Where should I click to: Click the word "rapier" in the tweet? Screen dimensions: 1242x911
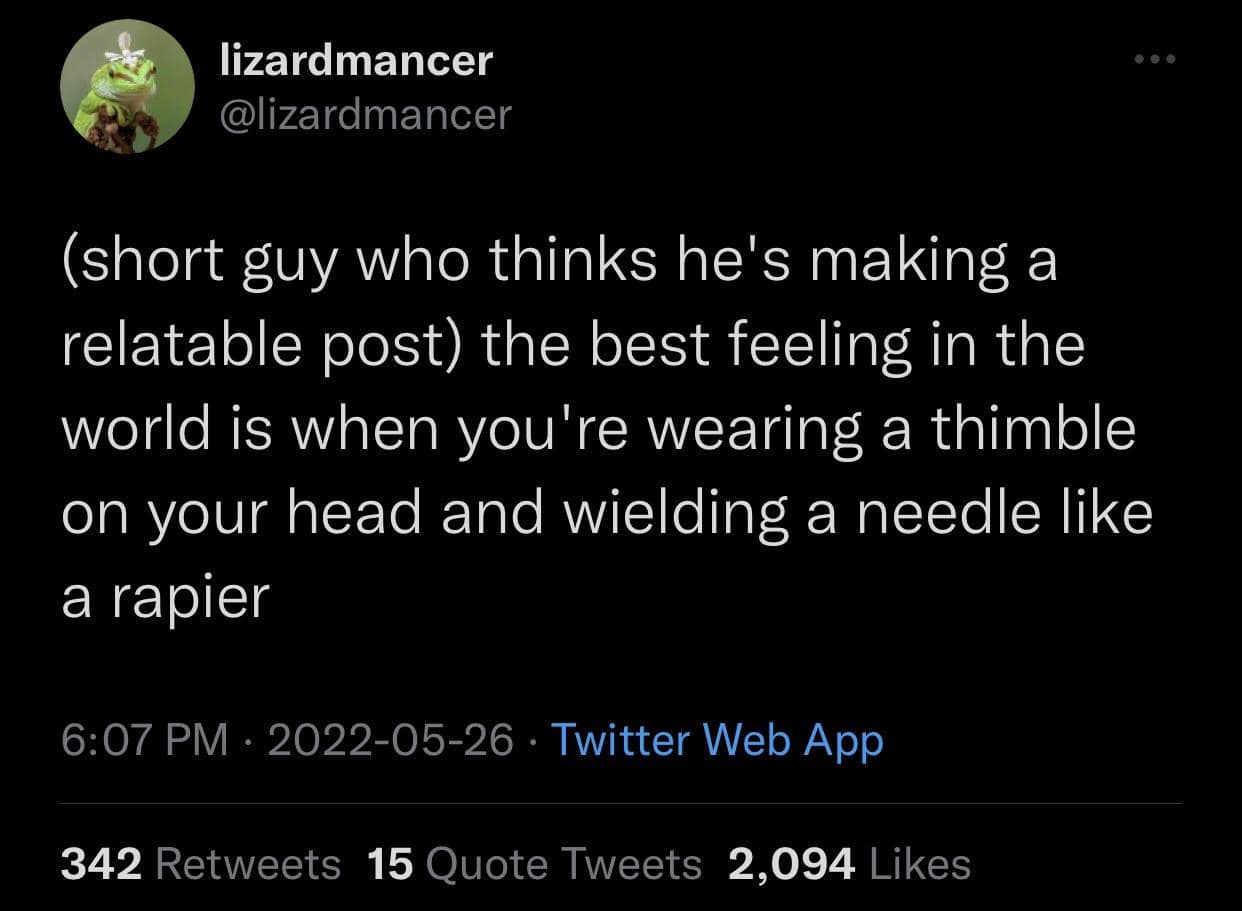[188, 596]
